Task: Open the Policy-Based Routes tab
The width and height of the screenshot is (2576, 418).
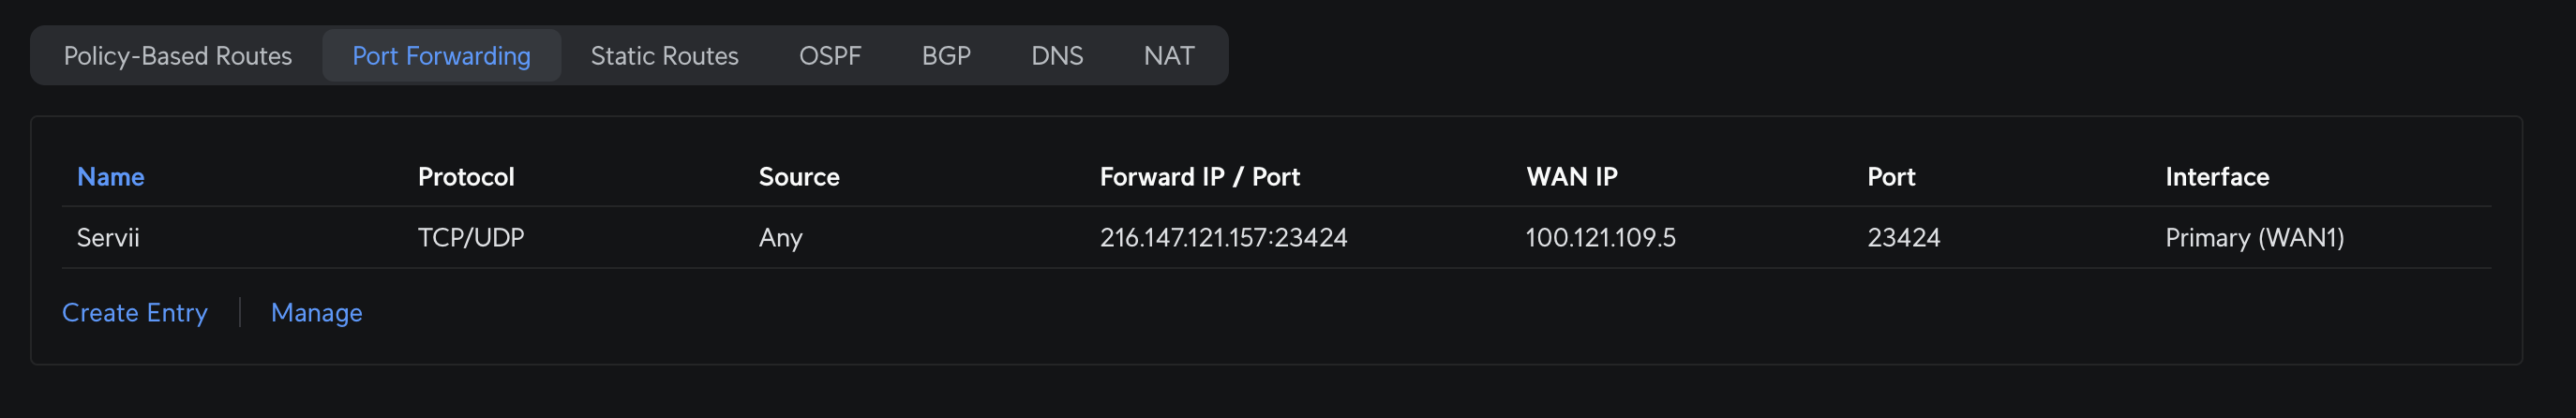Action: 177,56
